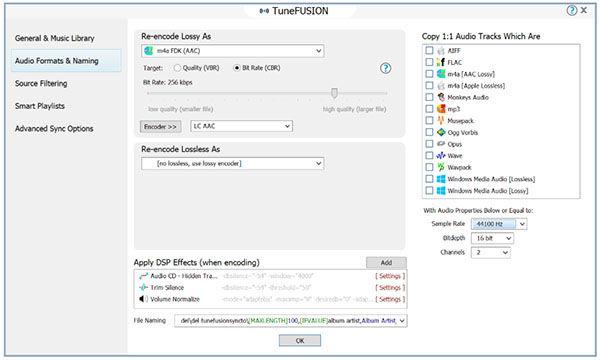Open the Re-encode Lossless As dropdown
The image size is (600, 360).
(x=233, y=163)
